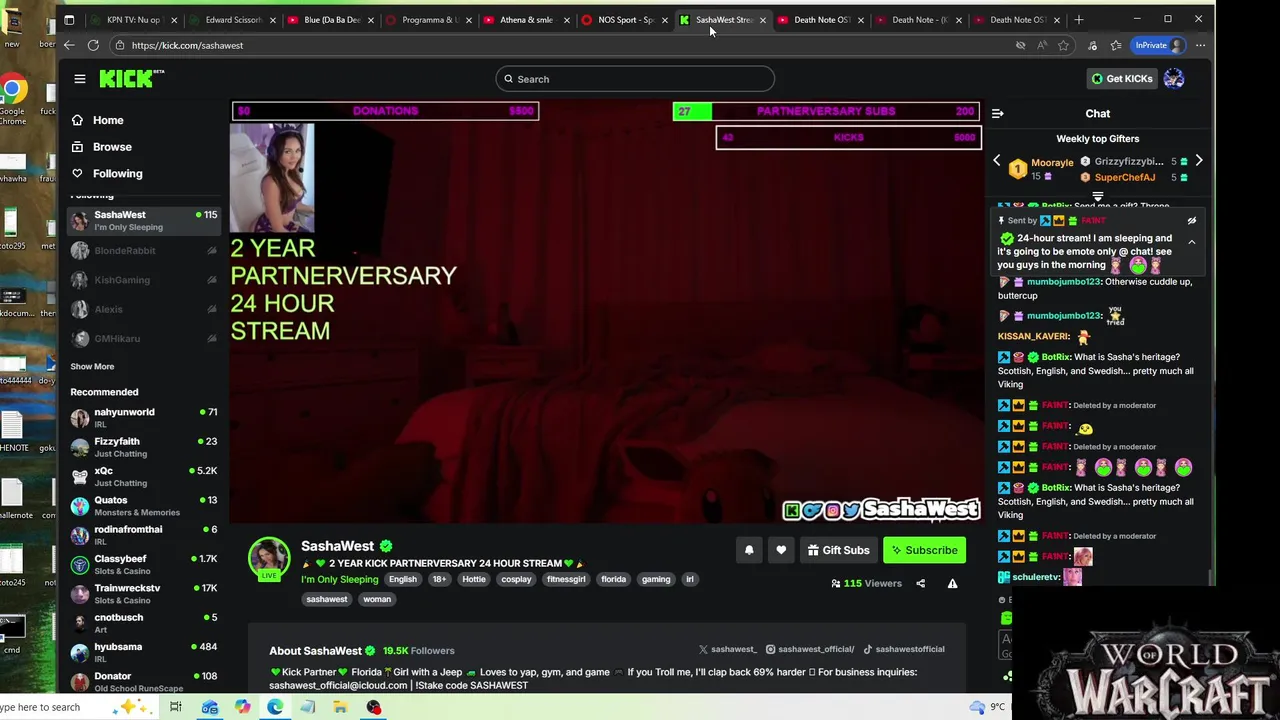Switch to the Blue (Da Ba Dee) tab

330,20
